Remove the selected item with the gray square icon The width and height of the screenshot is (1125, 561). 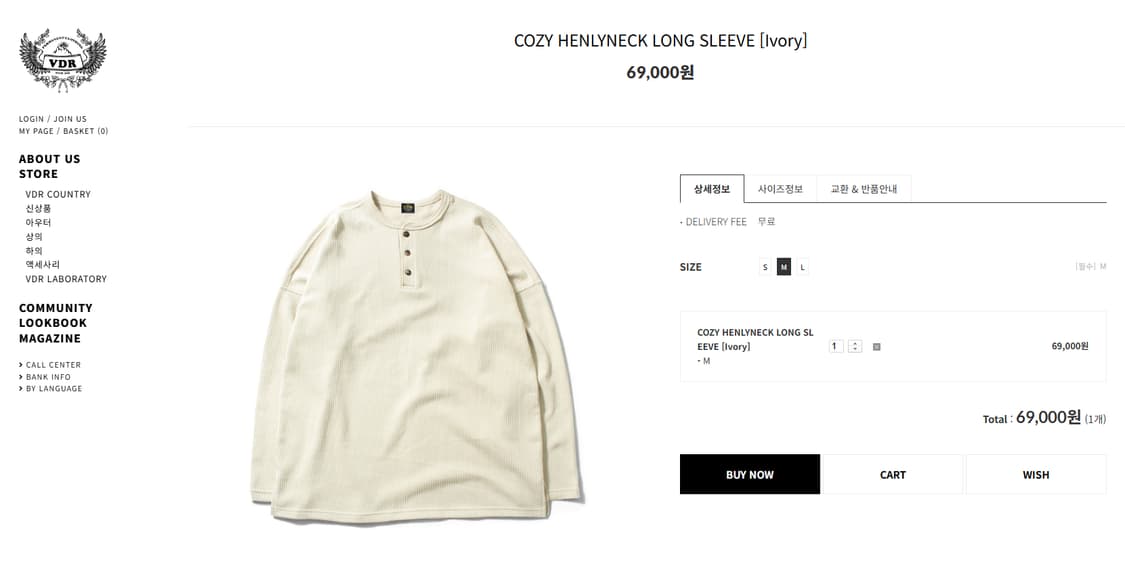(x=877, y=347)
